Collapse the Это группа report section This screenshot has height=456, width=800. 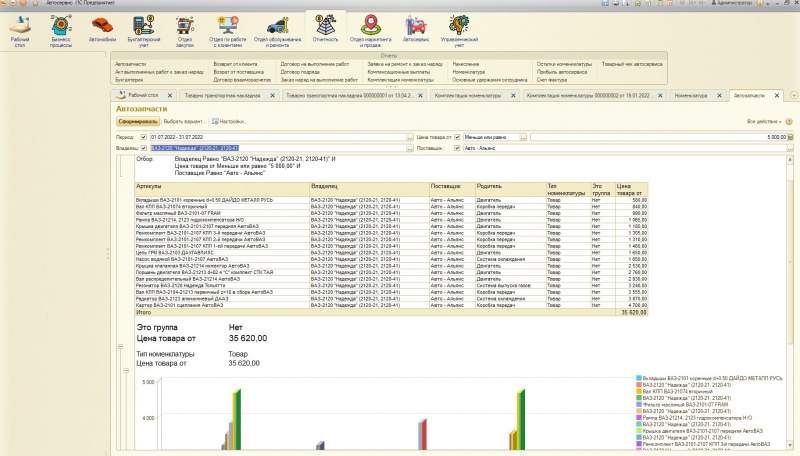(120, 347)
